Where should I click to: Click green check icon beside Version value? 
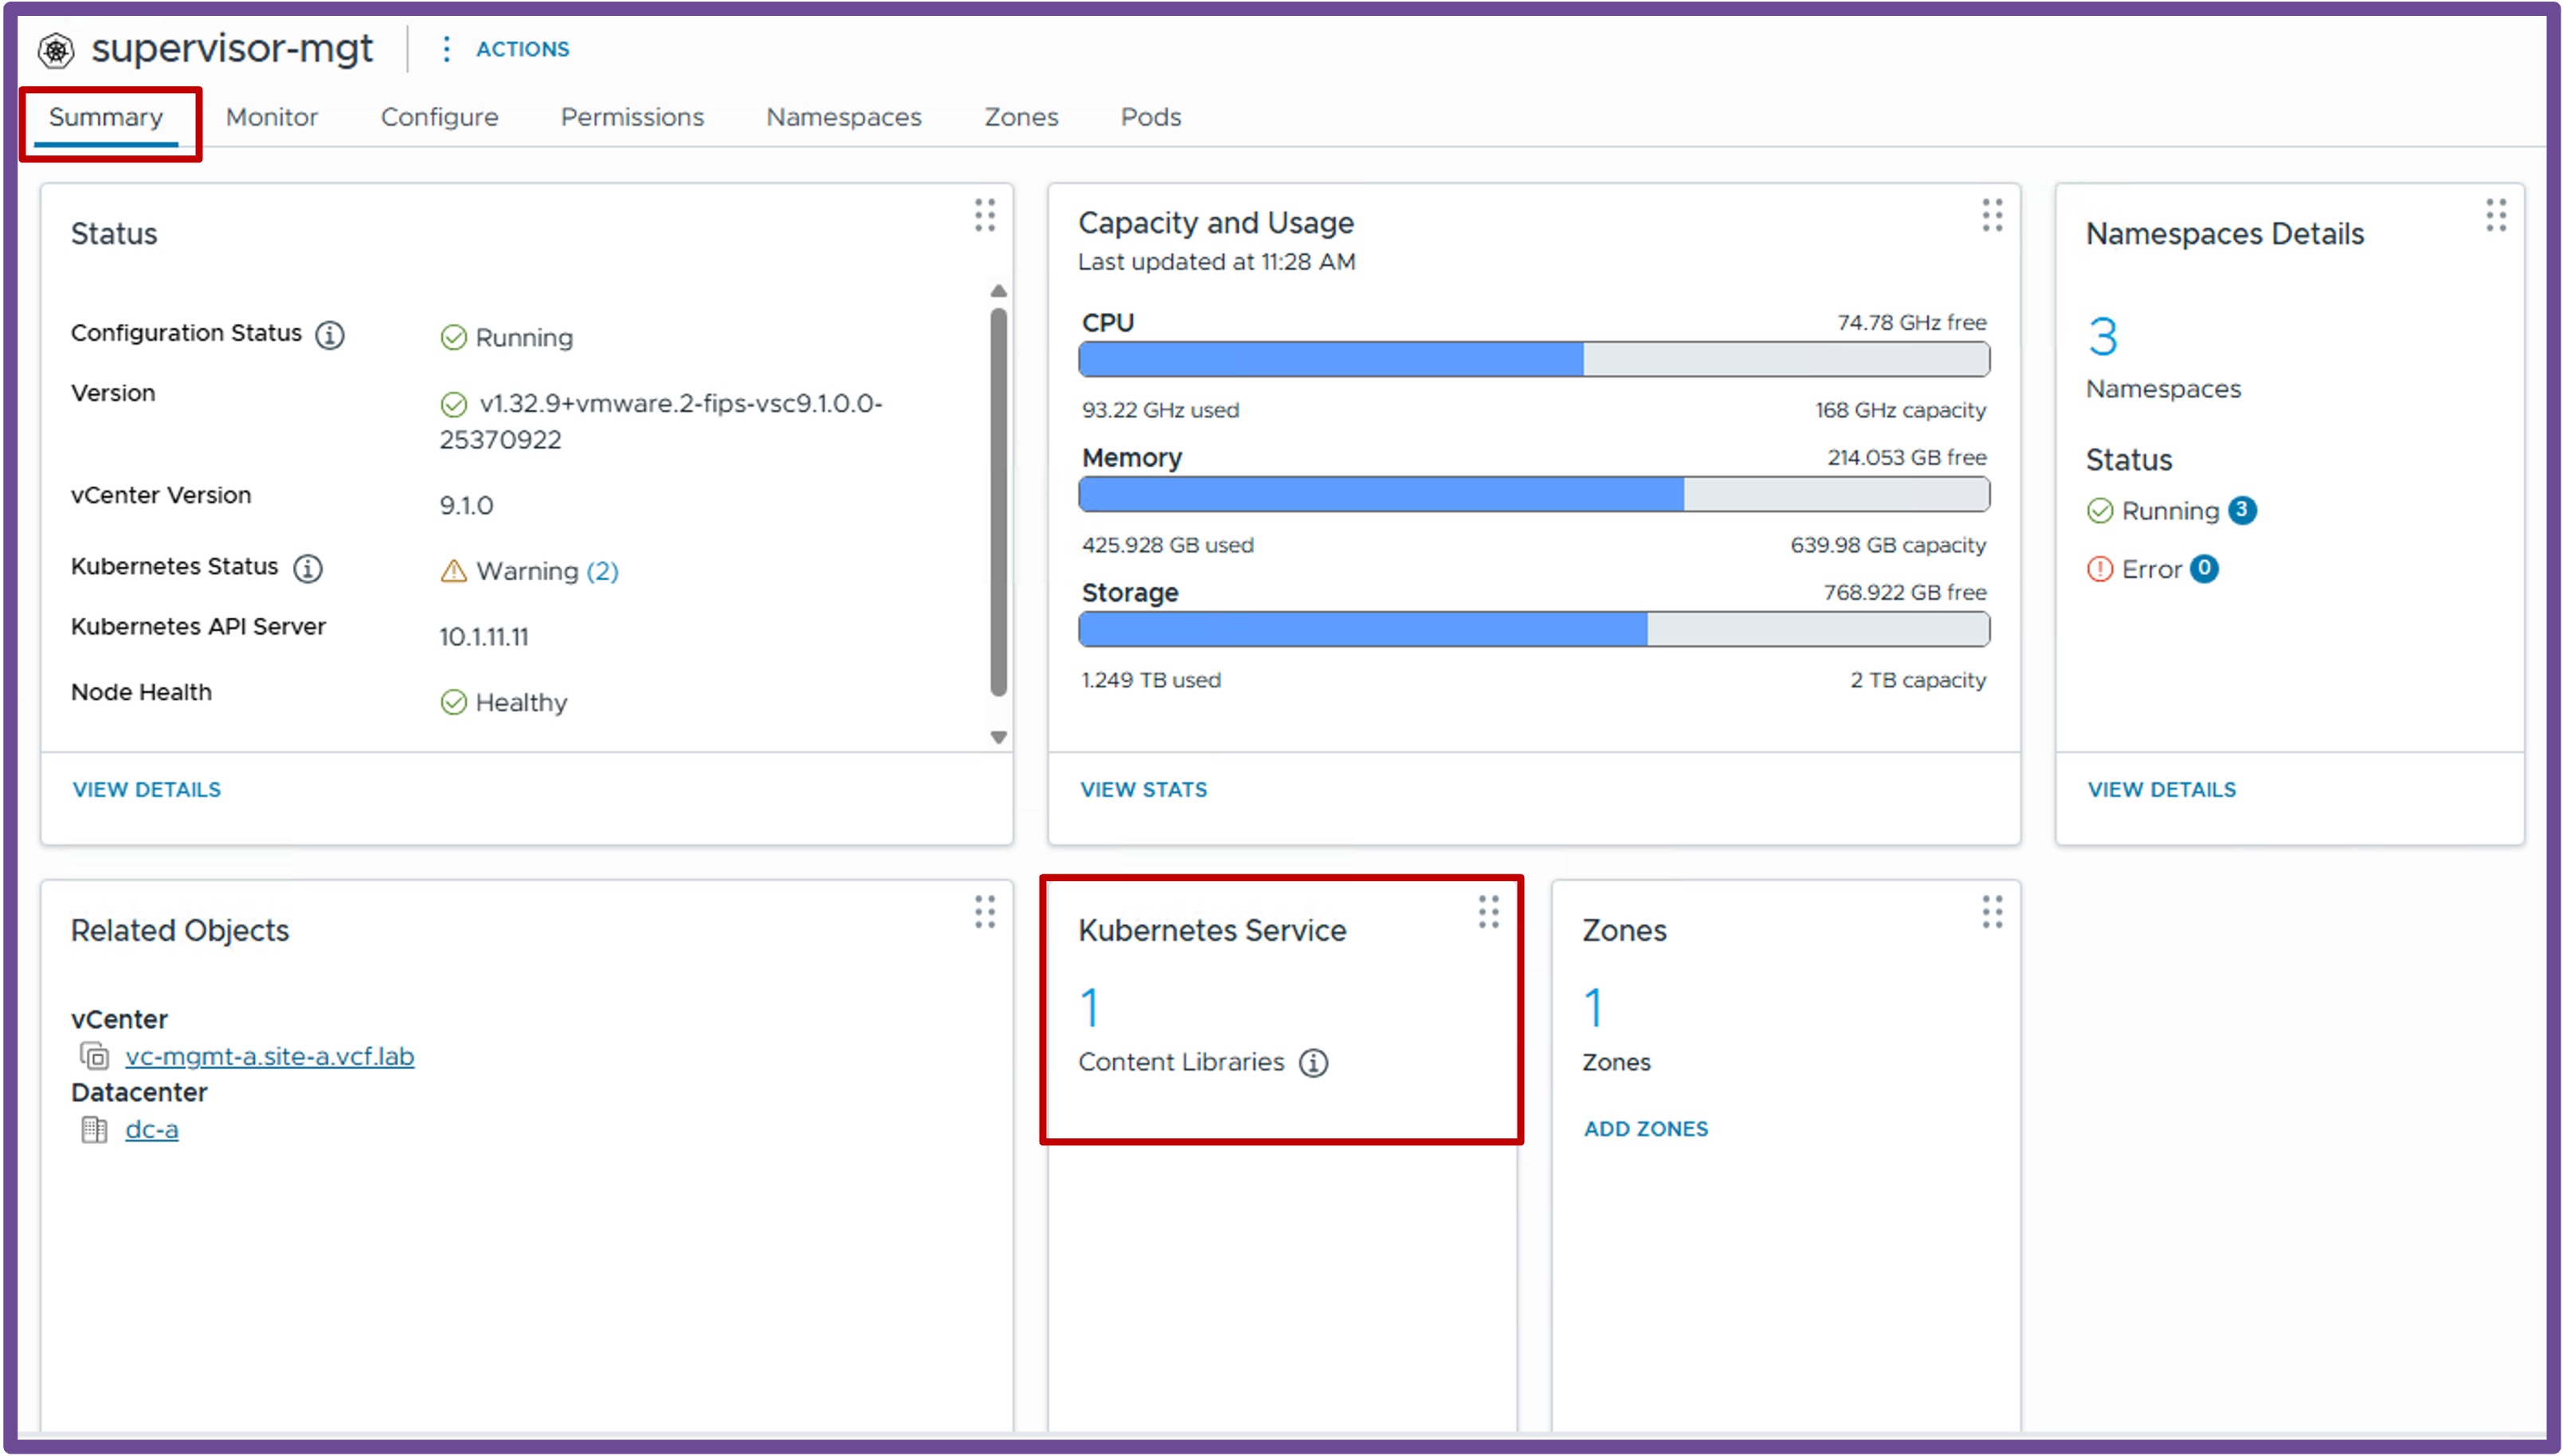(453, 404)
